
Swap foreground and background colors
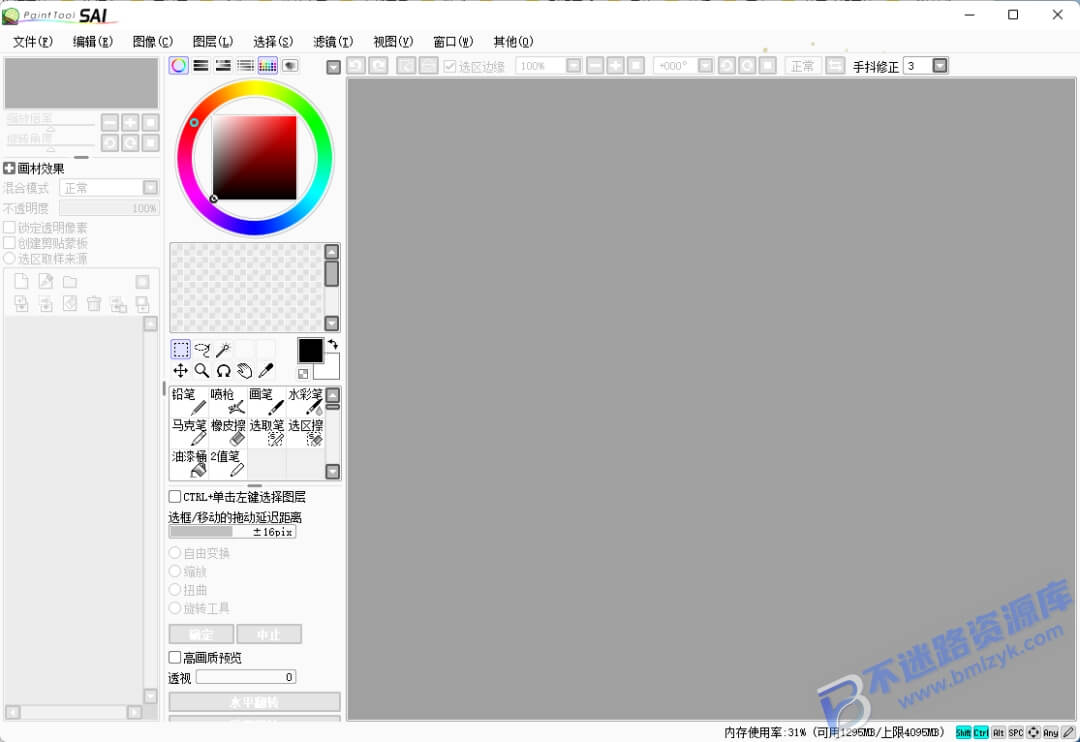[333, 344]
